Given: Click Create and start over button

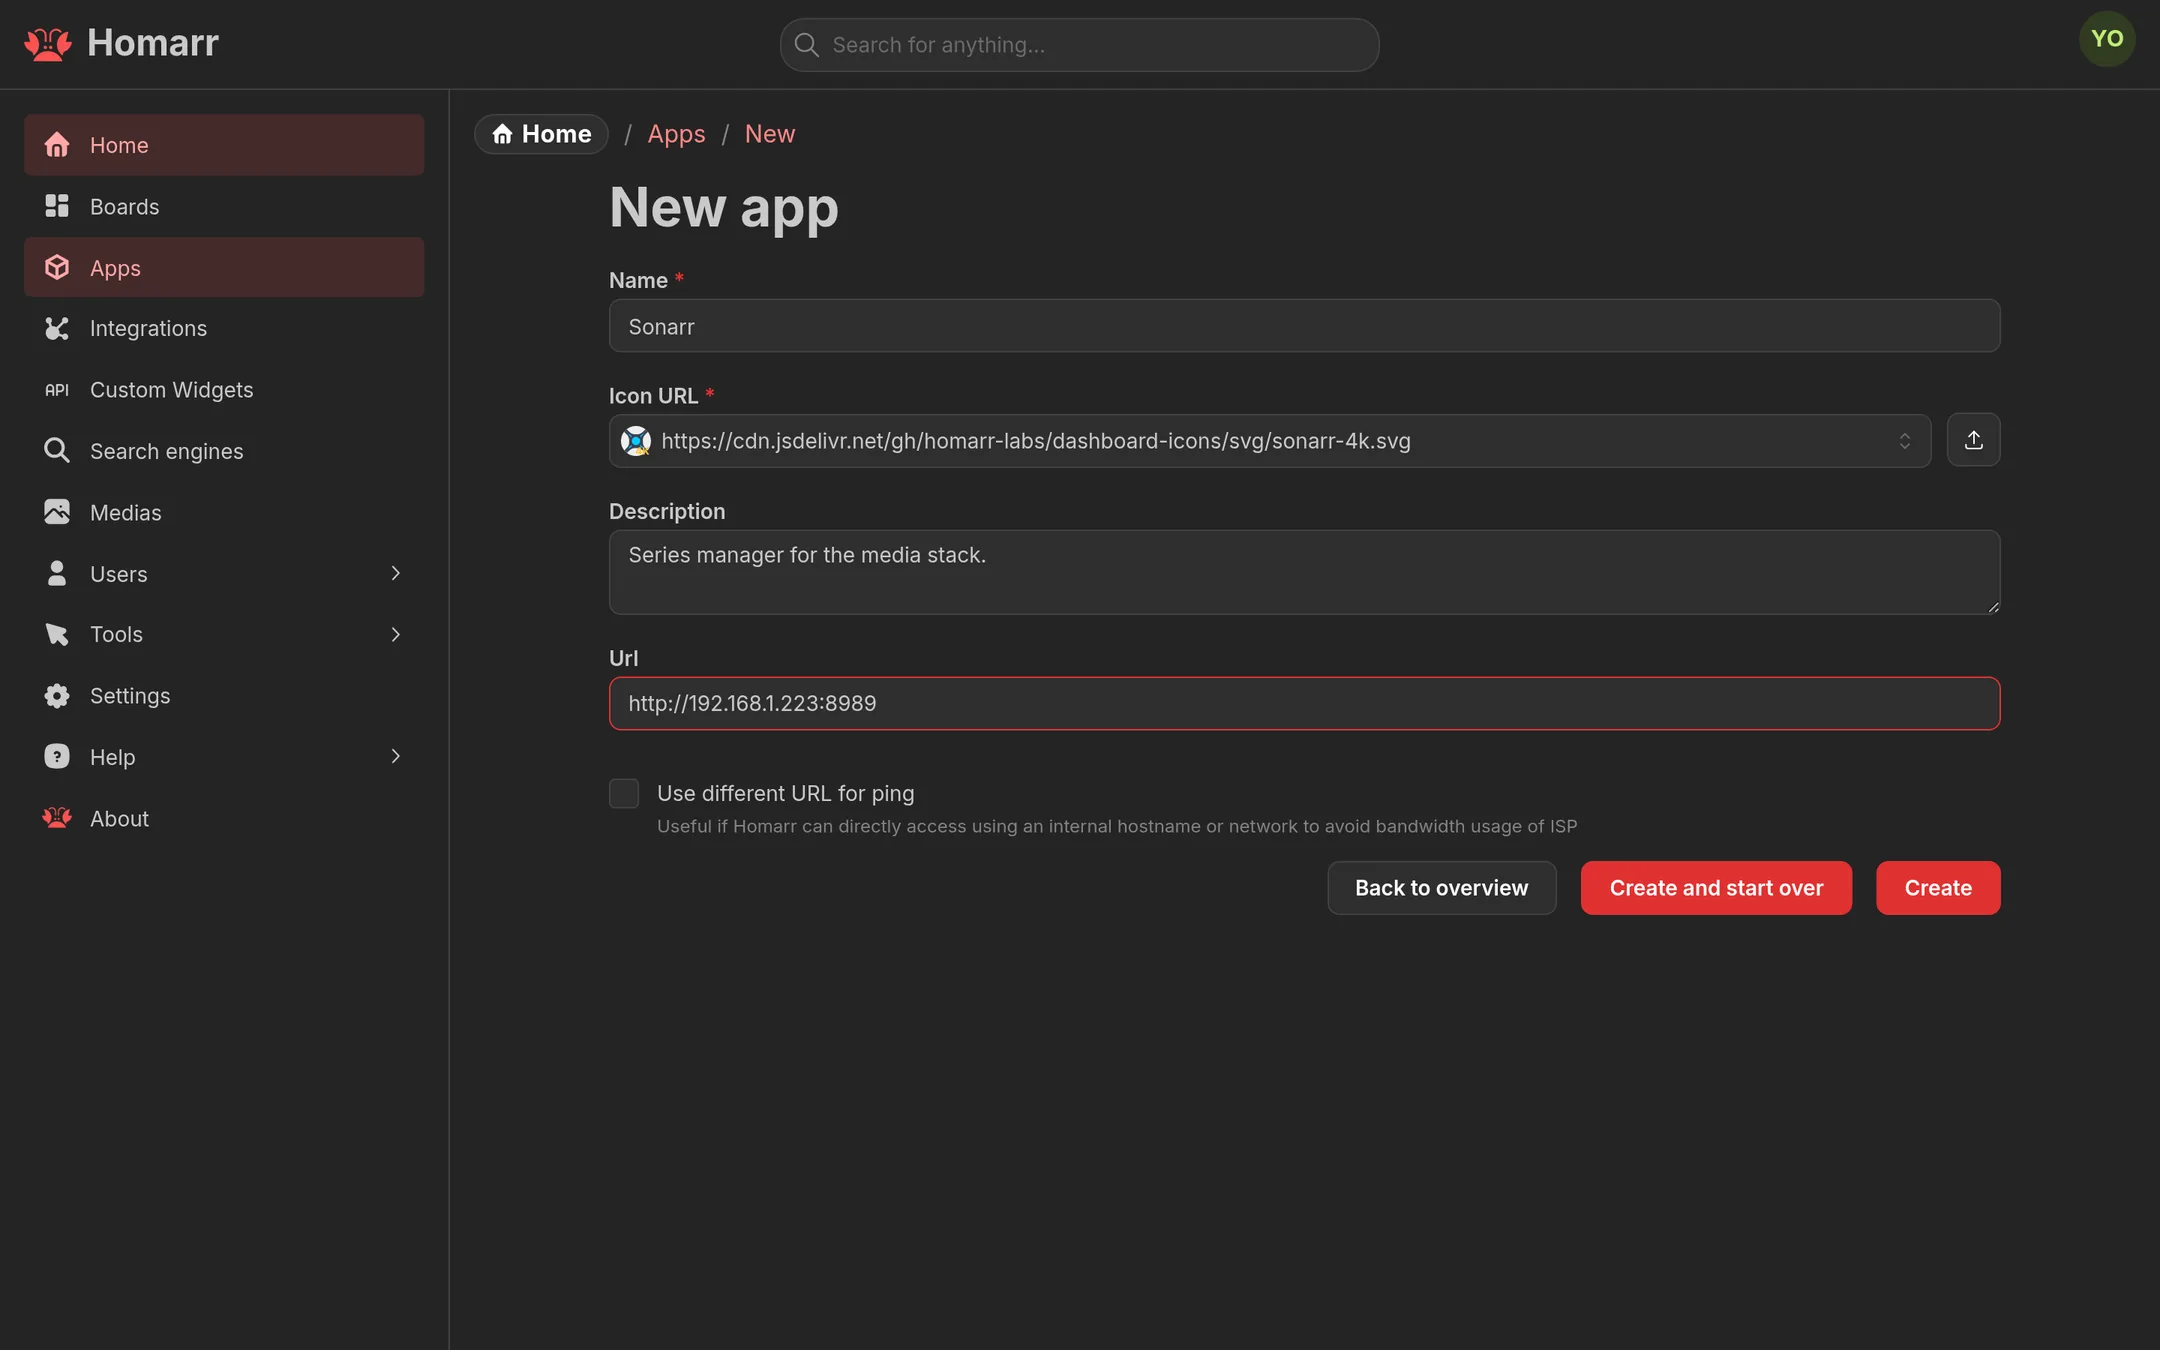Looking at the screenshot, I should [1716, 888].
